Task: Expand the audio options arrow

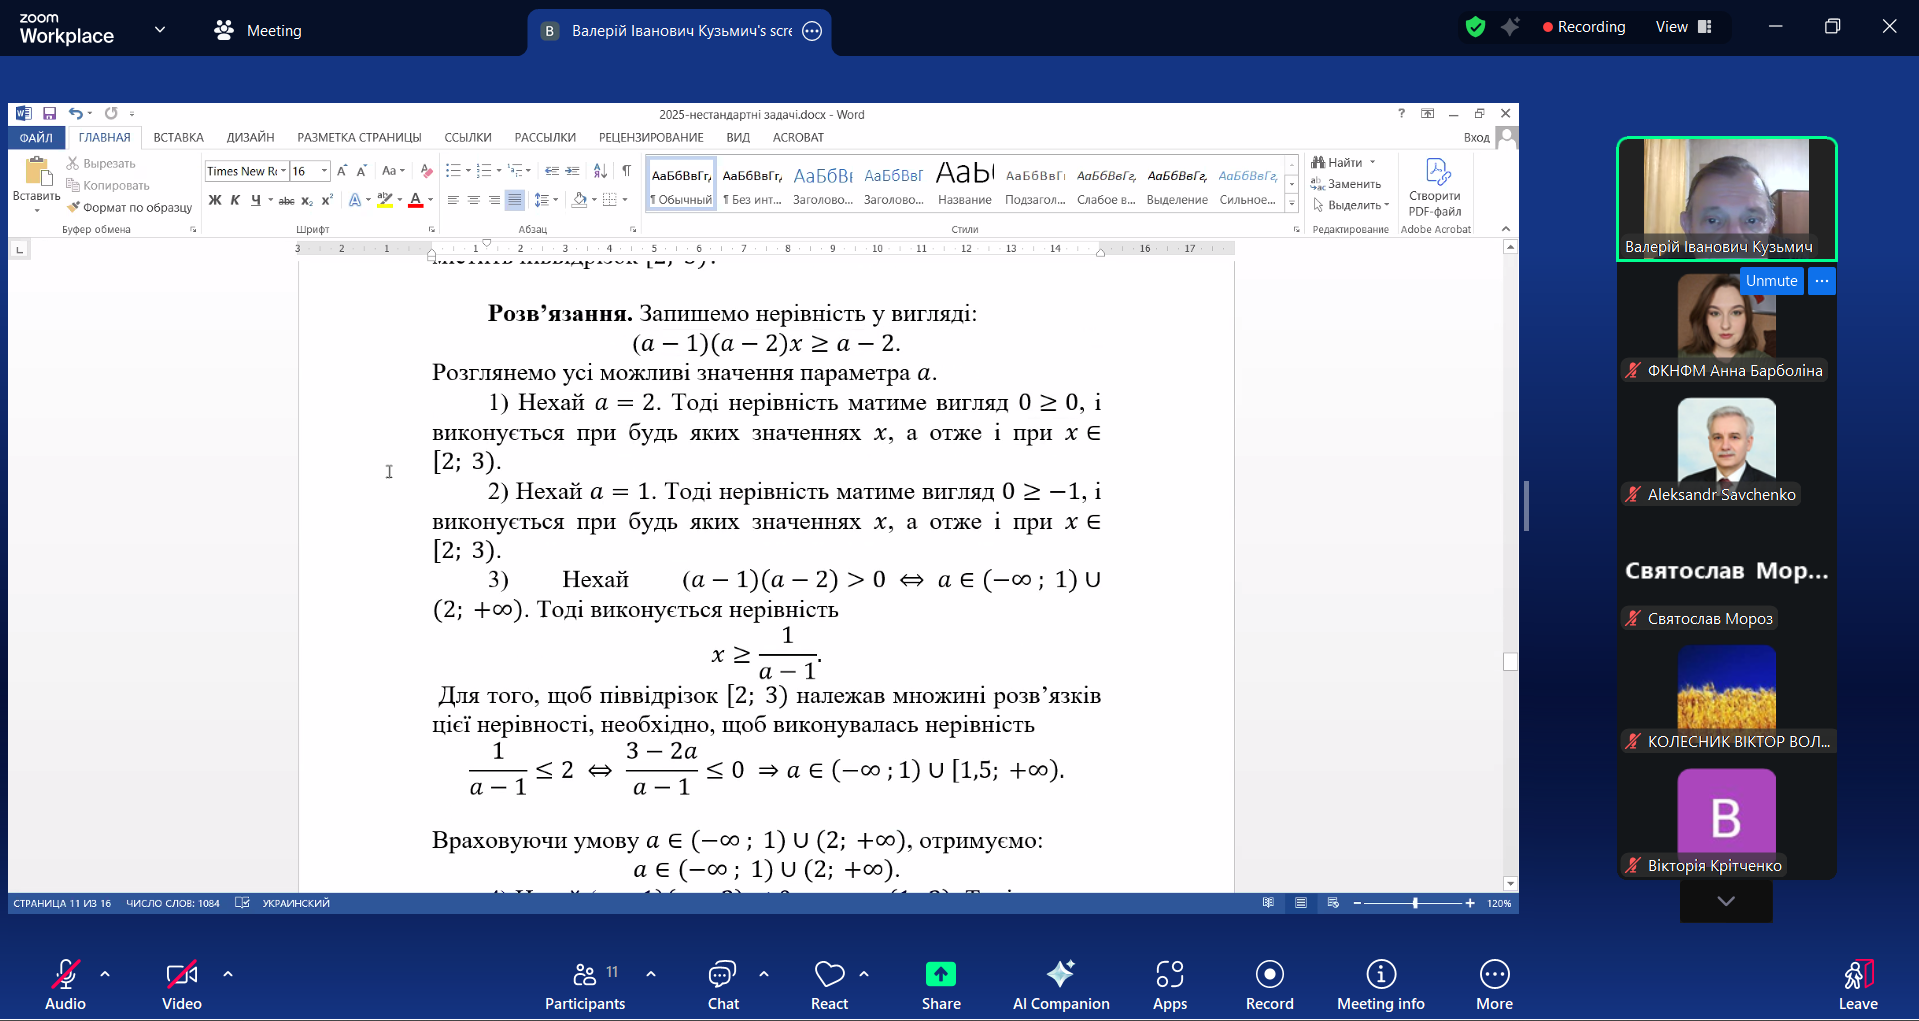Action: 105,973
